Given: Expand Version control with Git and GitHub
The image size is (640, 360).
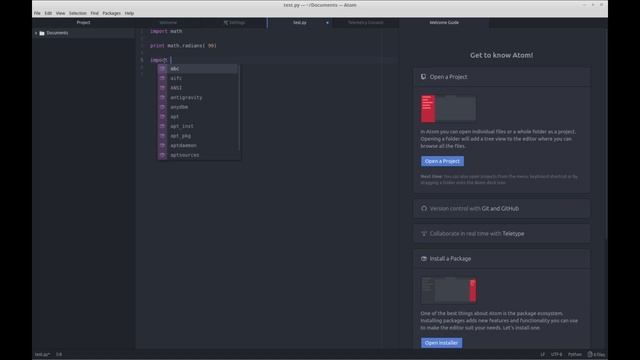Looking at the screenshot, I should (x=502, y=209).
